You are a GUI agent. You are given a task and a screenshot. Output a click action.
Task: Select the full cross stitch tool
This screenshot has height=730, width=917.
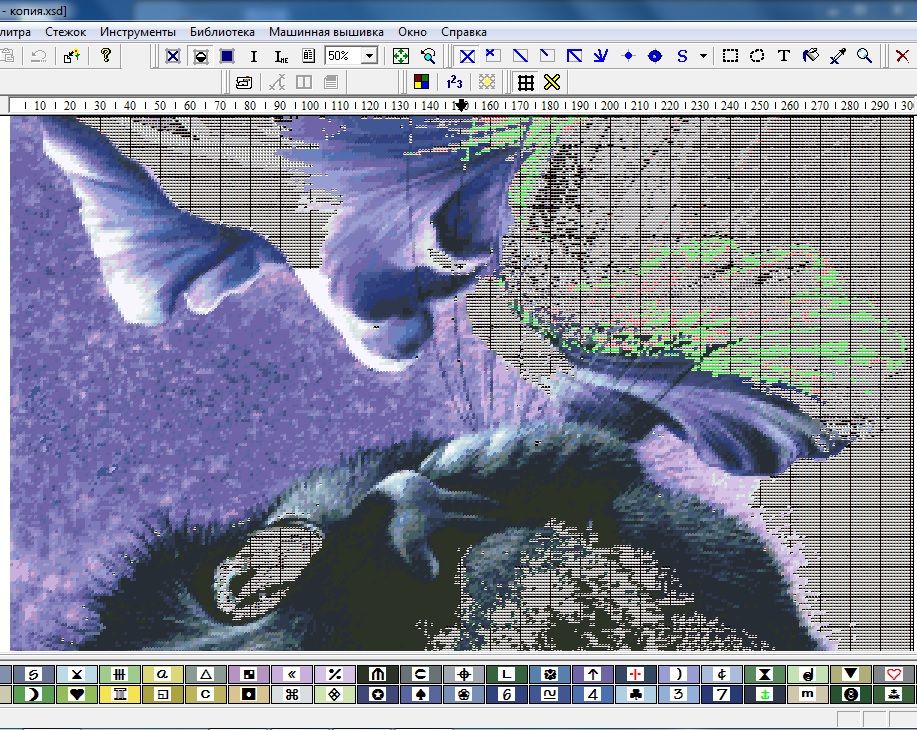point(466,56)
